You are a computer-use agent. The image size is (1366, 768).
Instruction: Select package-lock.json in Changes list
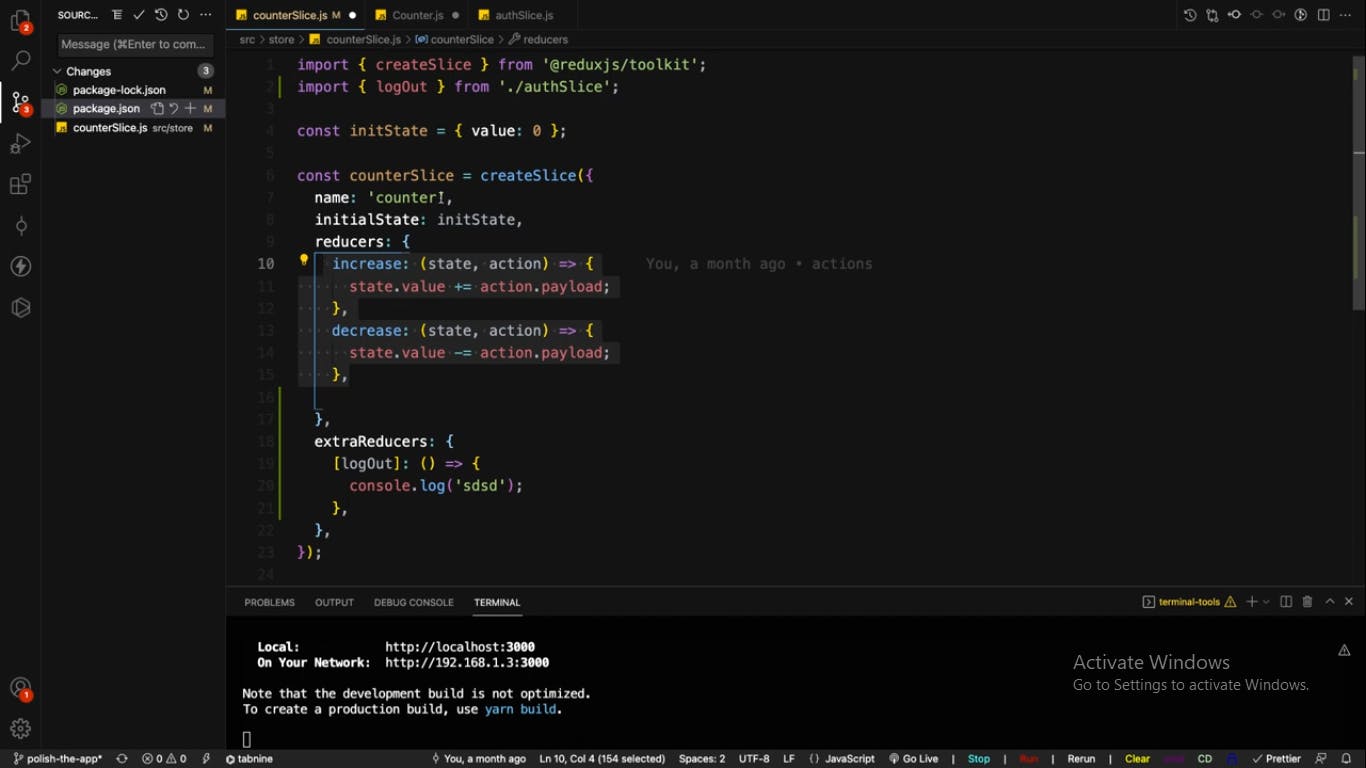(x=134, y=90)
